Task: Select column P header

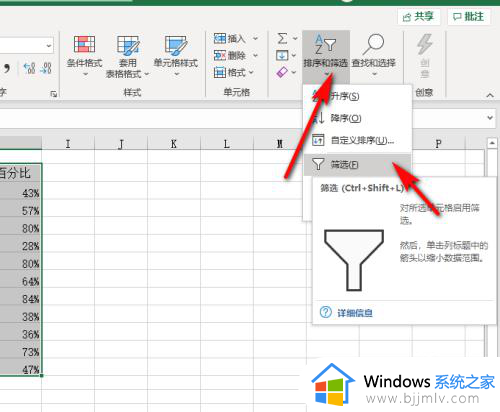Action: coord(438,144)
